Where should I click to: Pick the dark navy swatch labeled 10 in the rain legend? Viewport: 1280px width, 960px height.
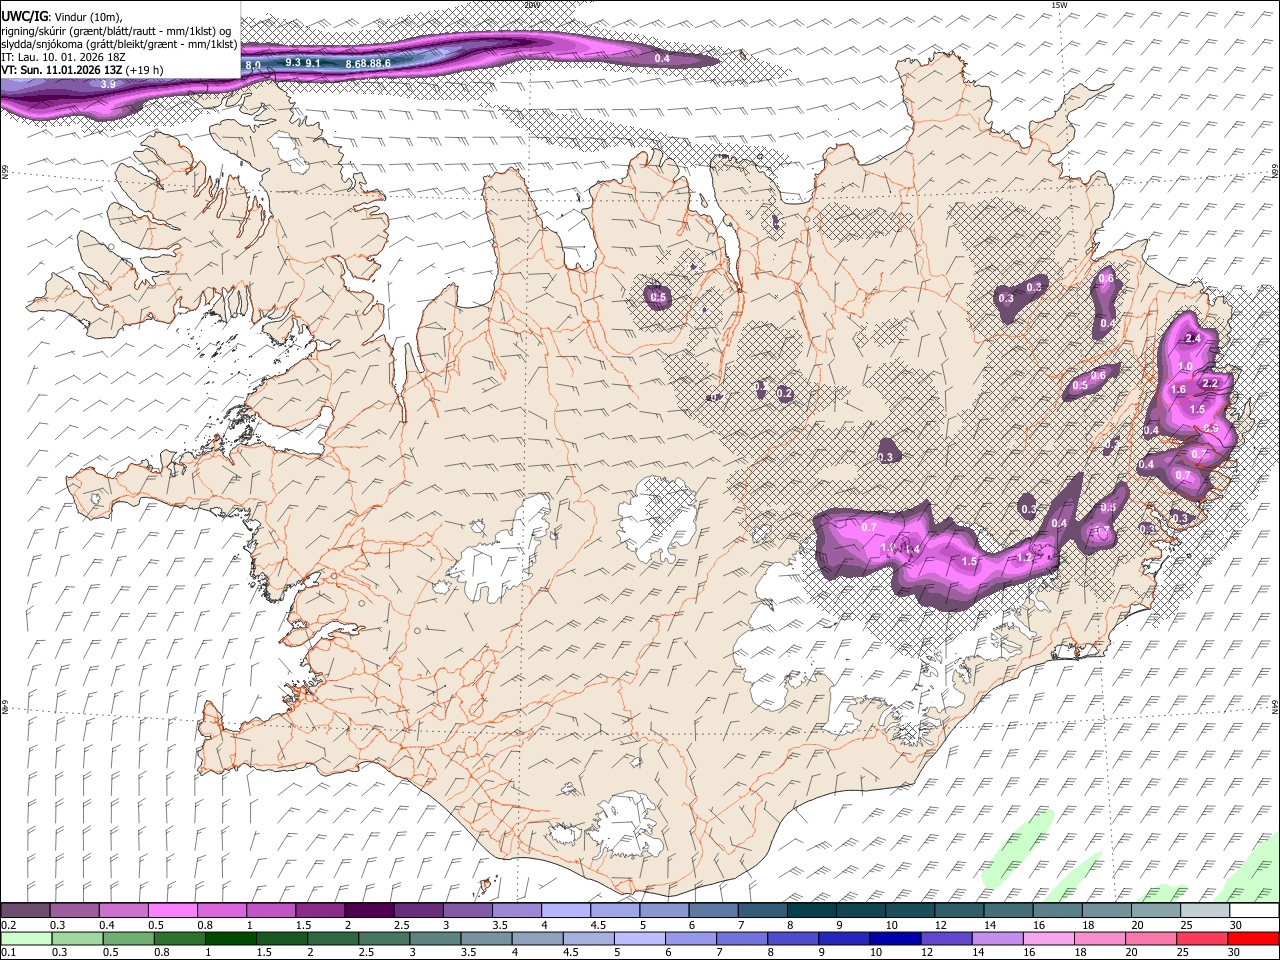895,938
